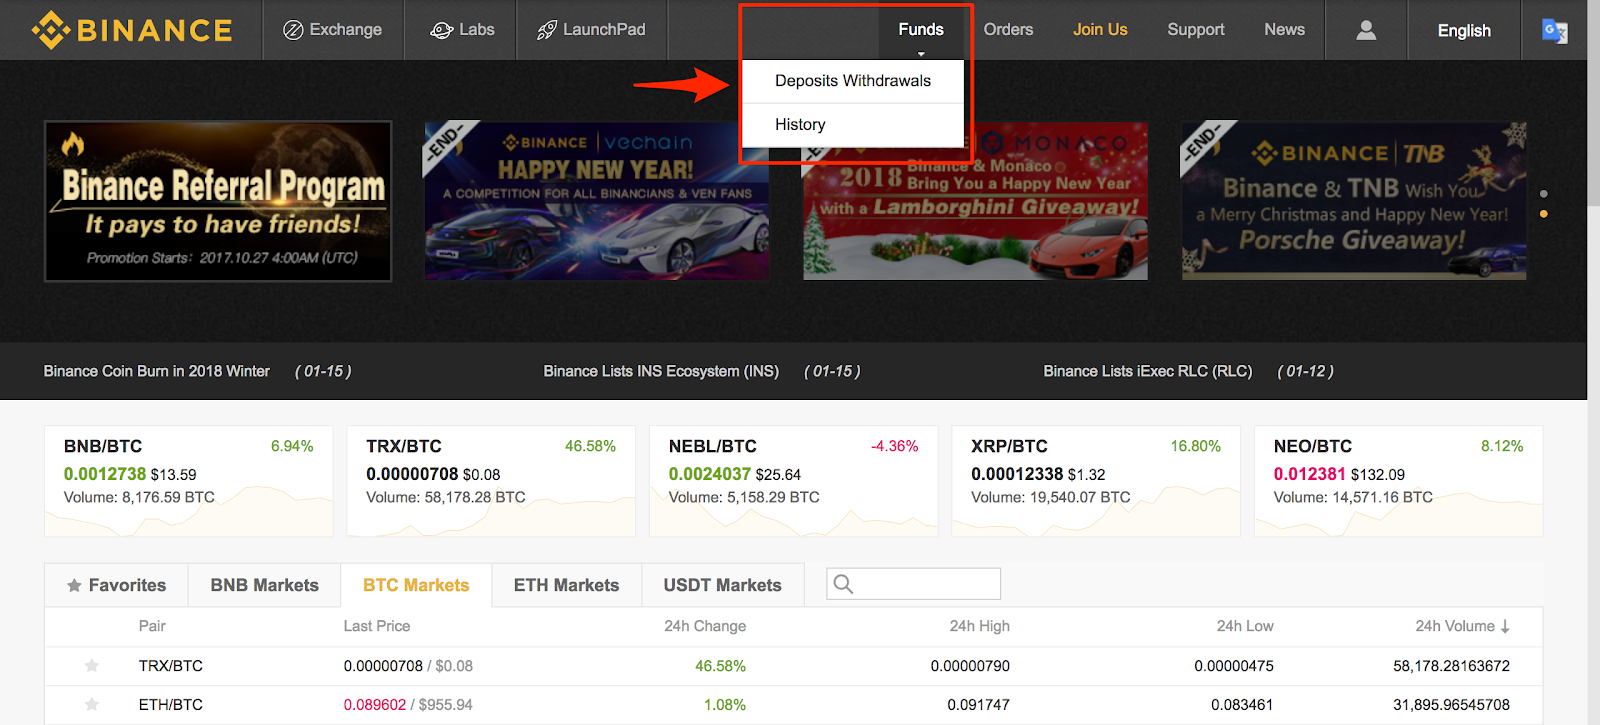
Task: Open the ETH/BTC row in the table
Action: (x=794, y=705)
